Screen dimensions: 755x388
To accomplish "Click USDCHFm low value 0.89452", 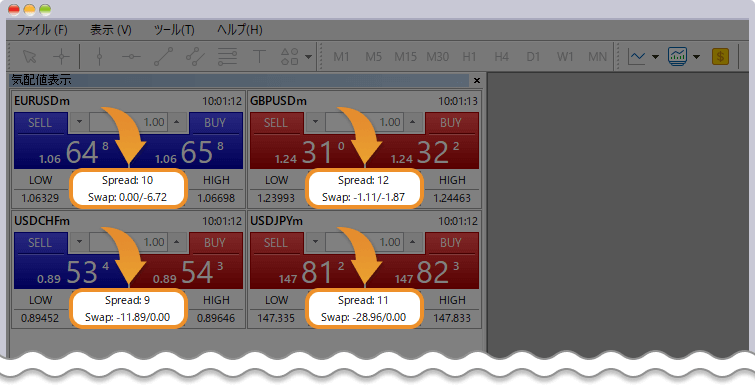I will (x=40, y=318).
